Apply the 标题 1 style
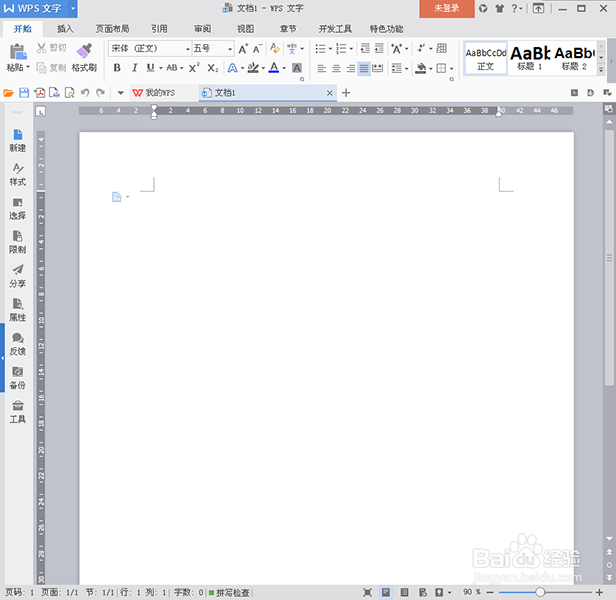This screenshot has width=616, height=600. (530, 58)
